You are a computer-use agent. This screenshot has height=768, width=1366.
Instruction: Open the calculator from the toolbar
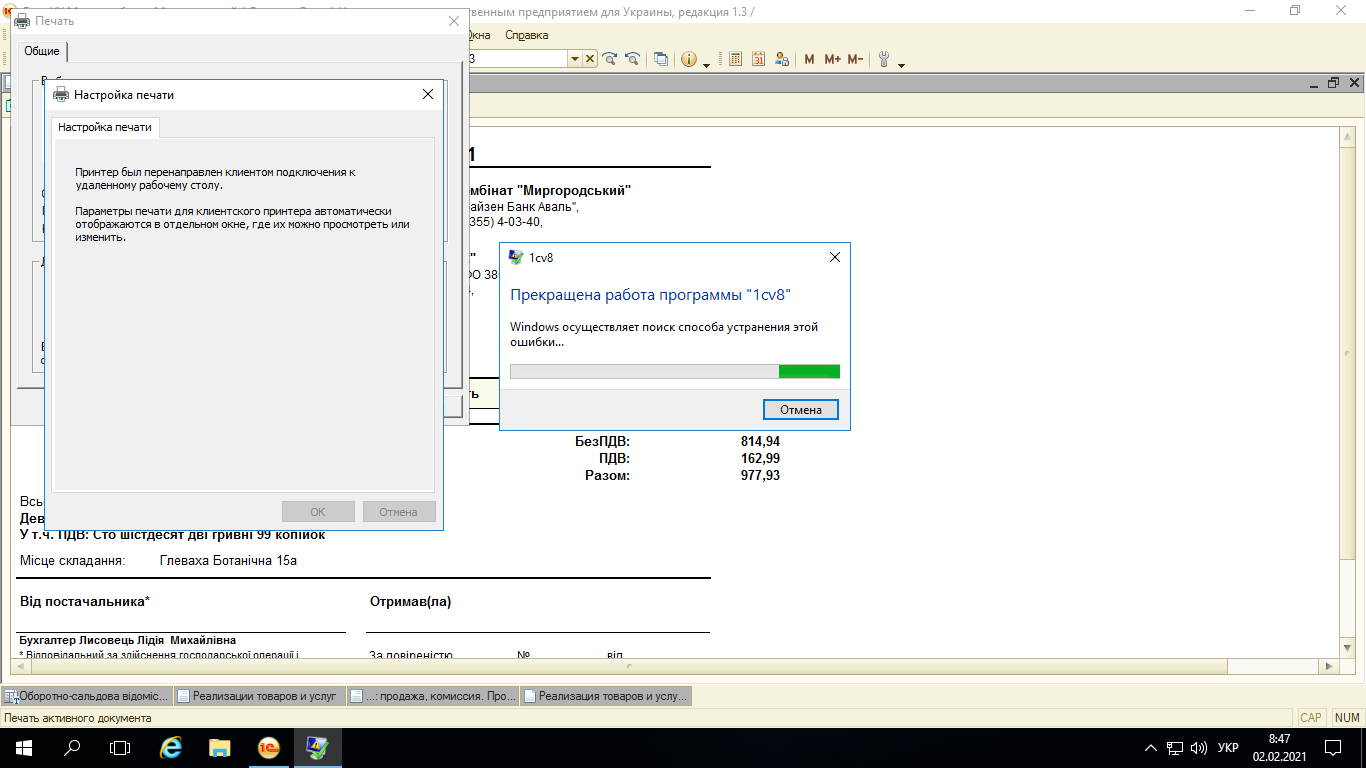coord(735,59)
